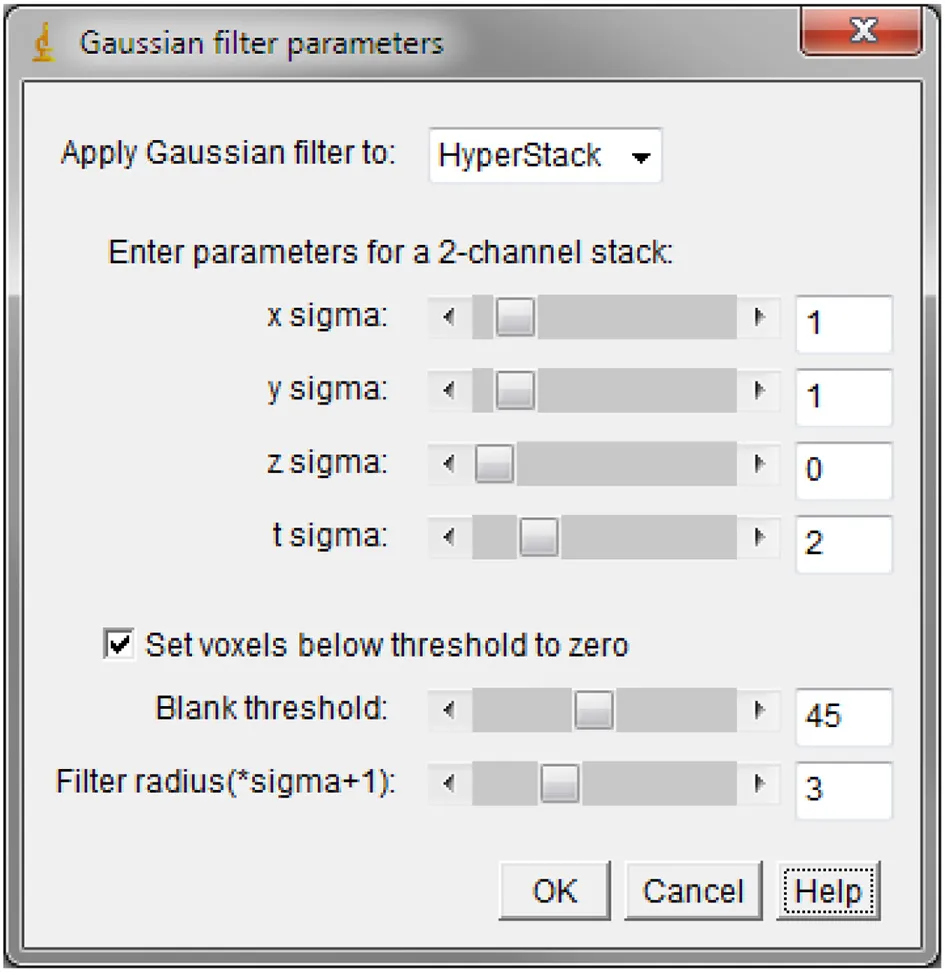Click the t sigma value field

[x=842, y=544]
